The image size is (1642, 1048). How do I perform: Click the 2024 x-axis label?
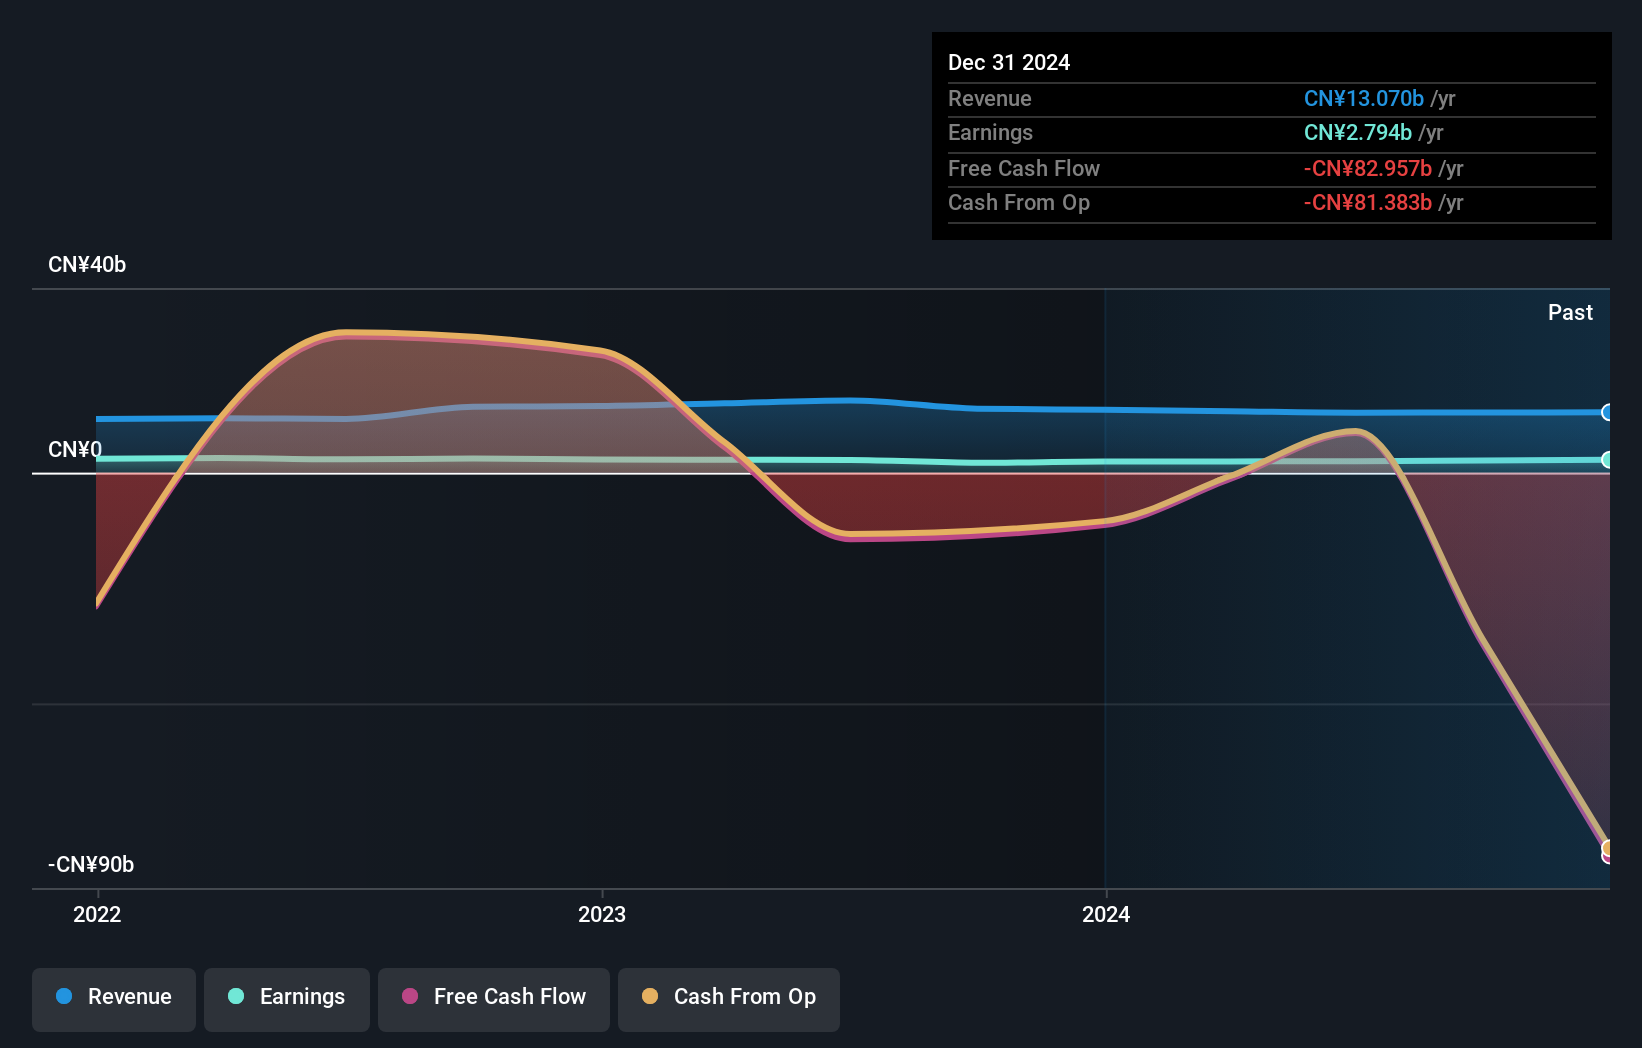(1106, 914)
